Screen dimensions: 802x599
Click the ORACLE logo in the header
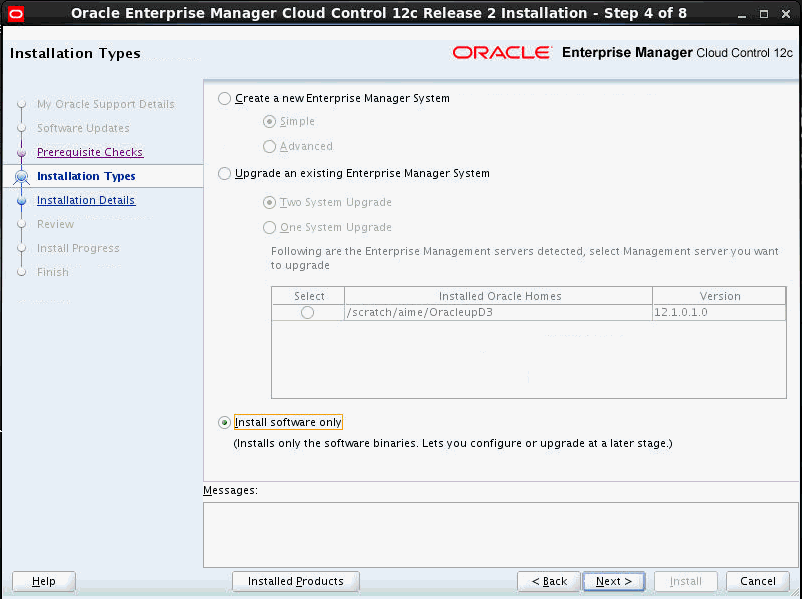coord(502,53)
